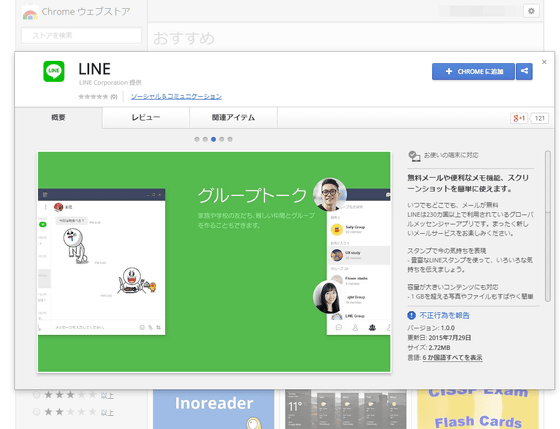Open the weather app tile showing 11°
Viewport: 560px width, 429px height.
346,409
